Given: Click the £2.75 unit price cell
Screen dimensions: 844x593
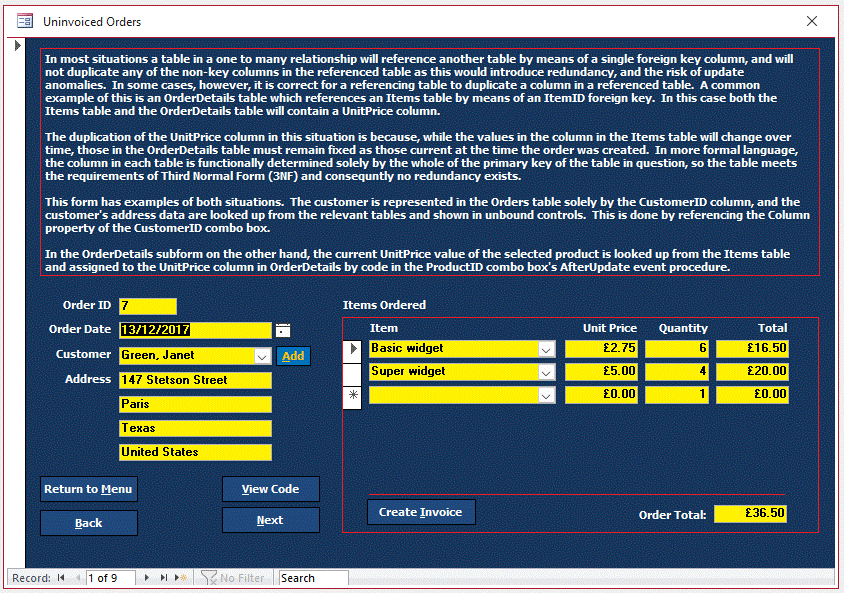Looking at the screenshot, I should (601, 349).
